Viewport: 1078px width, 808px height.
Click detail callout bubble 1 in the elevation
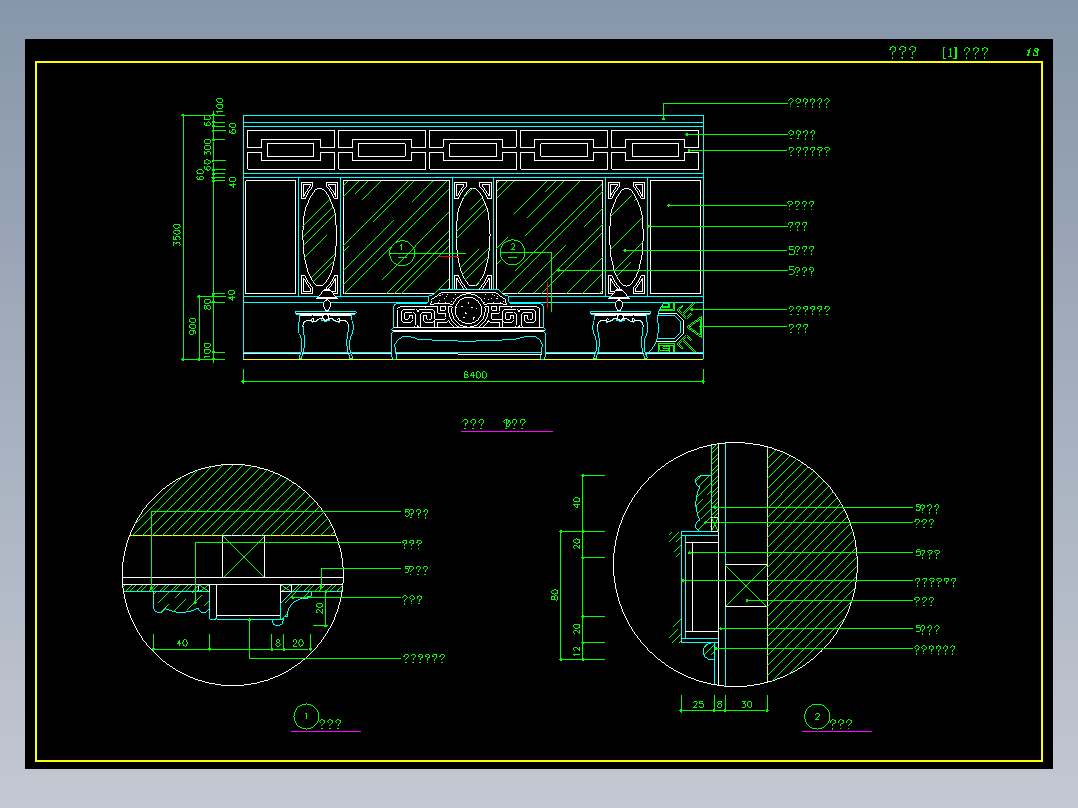402,252
